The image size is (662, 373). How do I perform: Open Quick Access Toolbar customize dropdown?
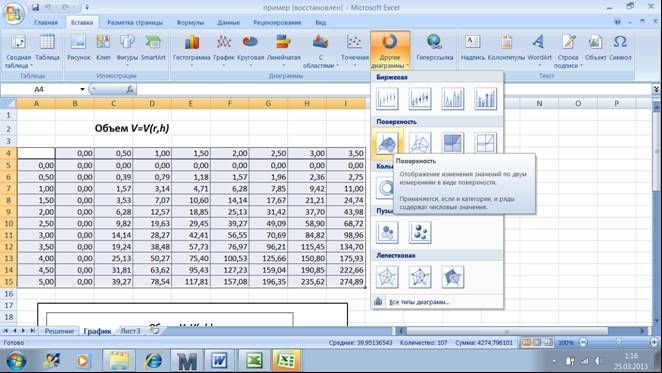tap(87, 8)
